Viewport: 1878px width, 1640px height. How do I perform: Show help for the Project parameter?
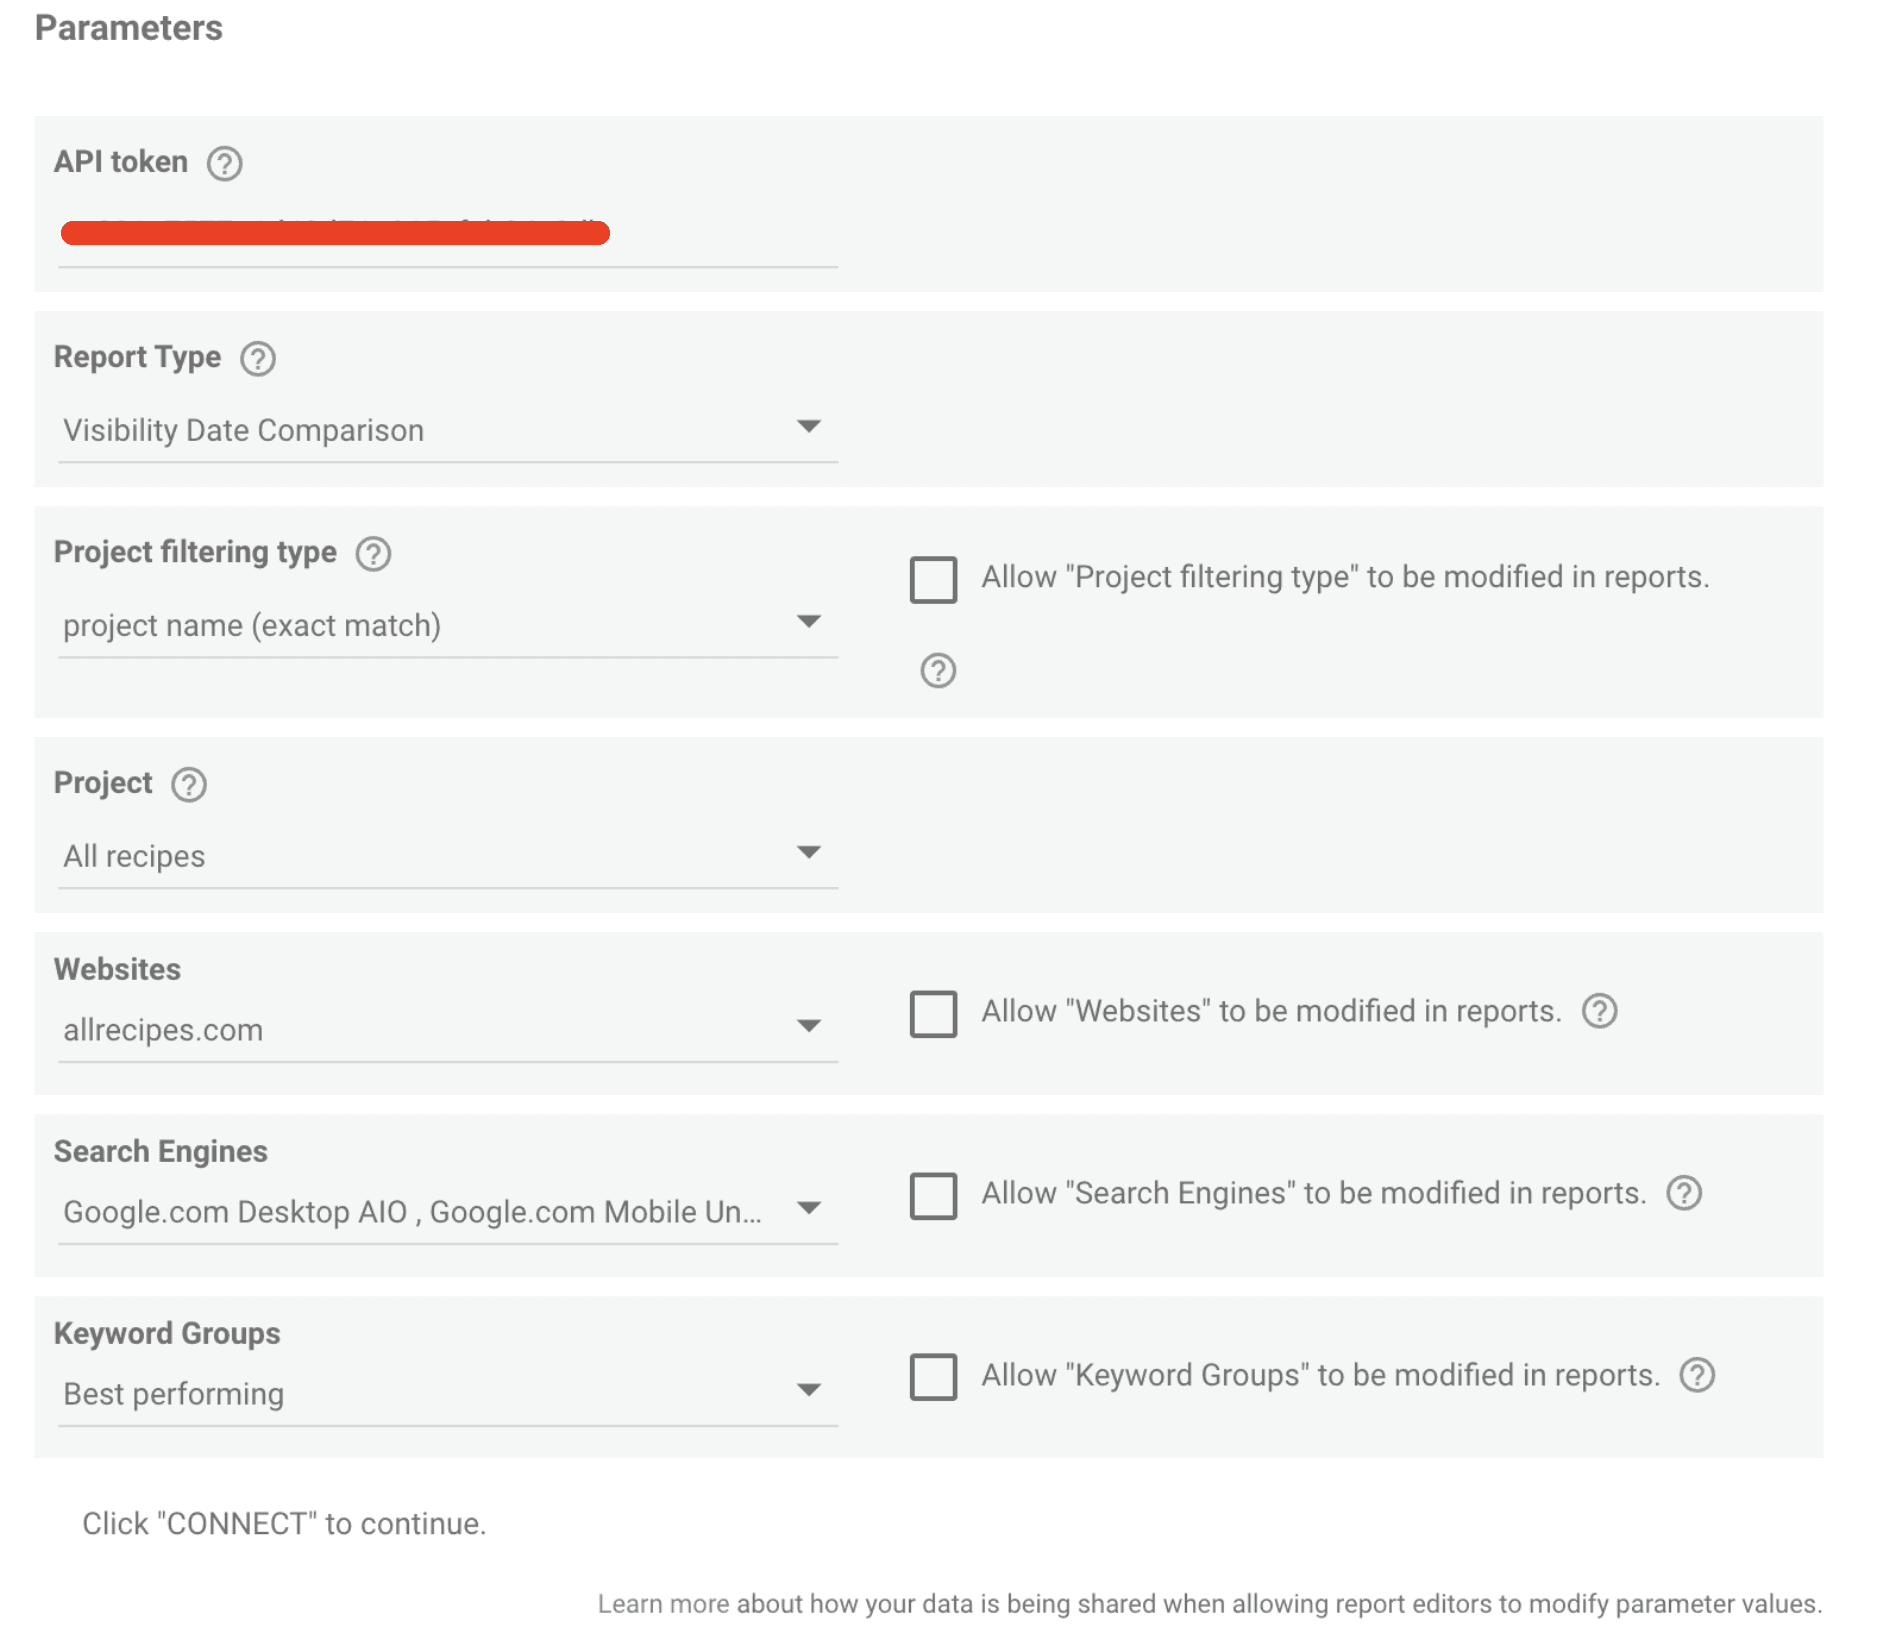click(189, 784)
